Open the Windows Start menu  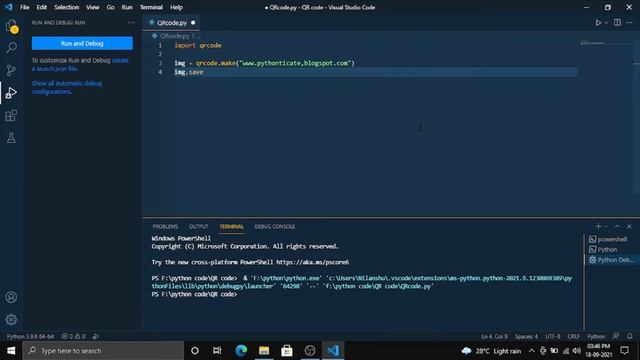[11, 351]
